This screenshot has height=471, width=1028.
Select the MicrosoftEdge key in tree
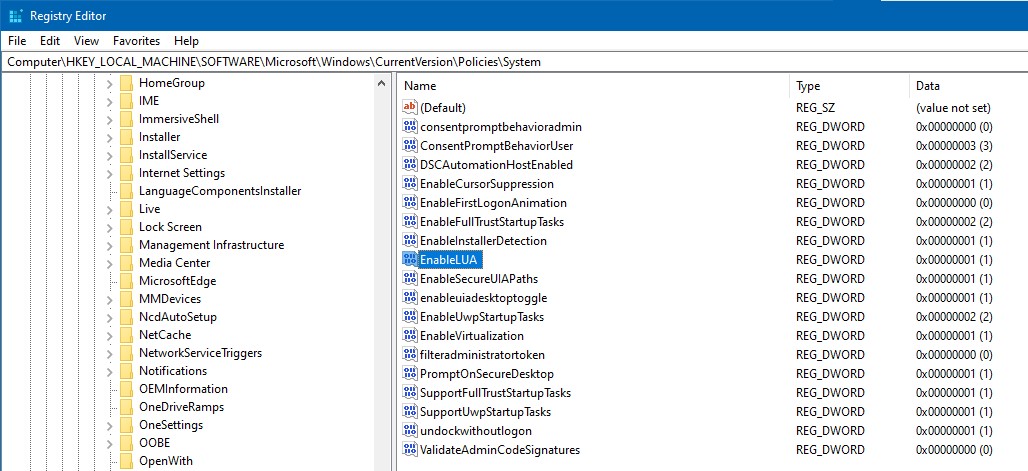(177, 281)
